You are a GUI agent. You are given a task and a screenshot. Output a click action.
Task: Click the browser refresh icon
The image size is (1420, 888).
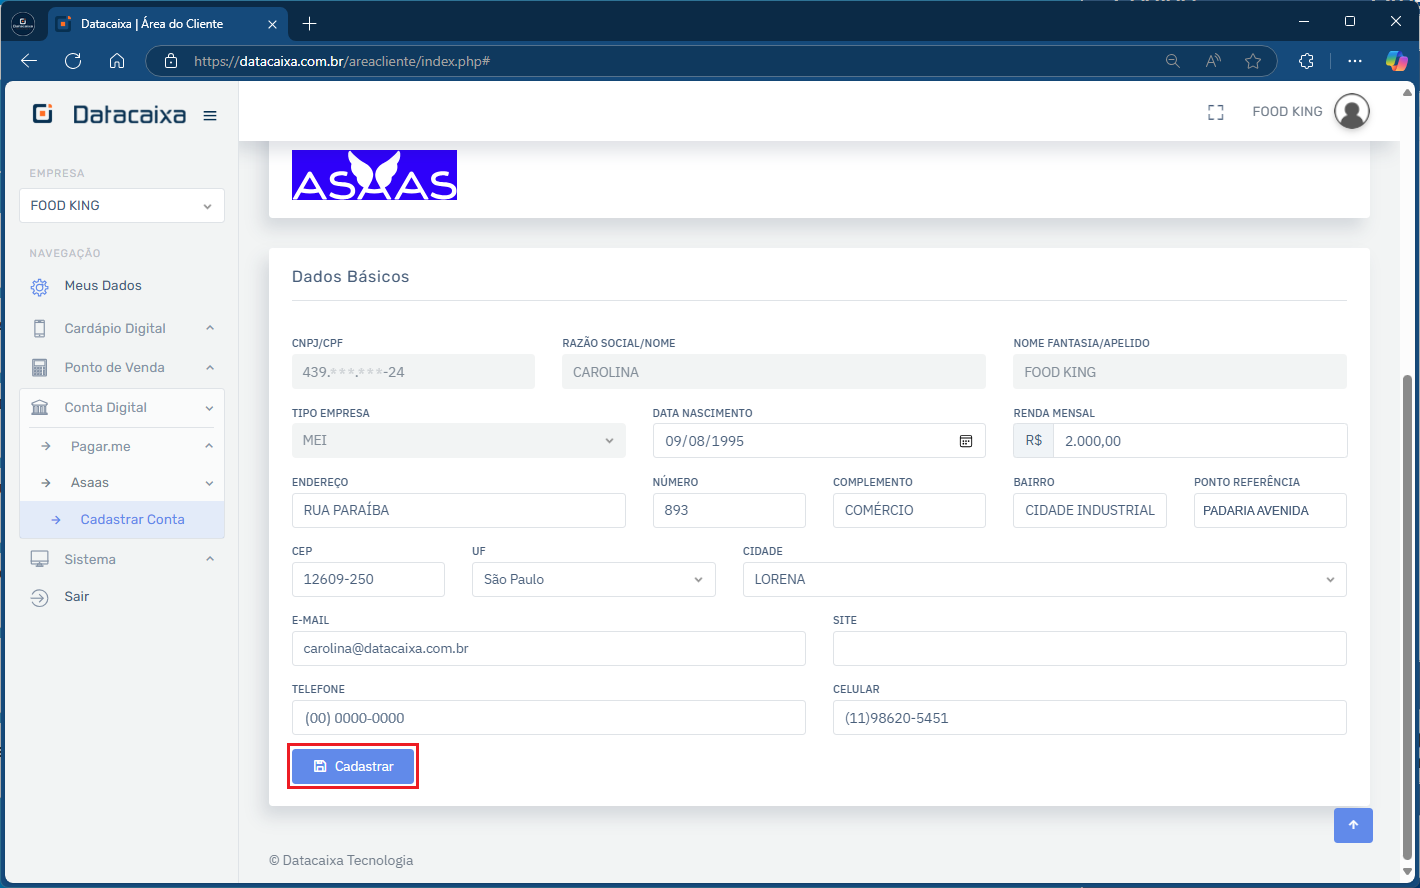[73, 61]
